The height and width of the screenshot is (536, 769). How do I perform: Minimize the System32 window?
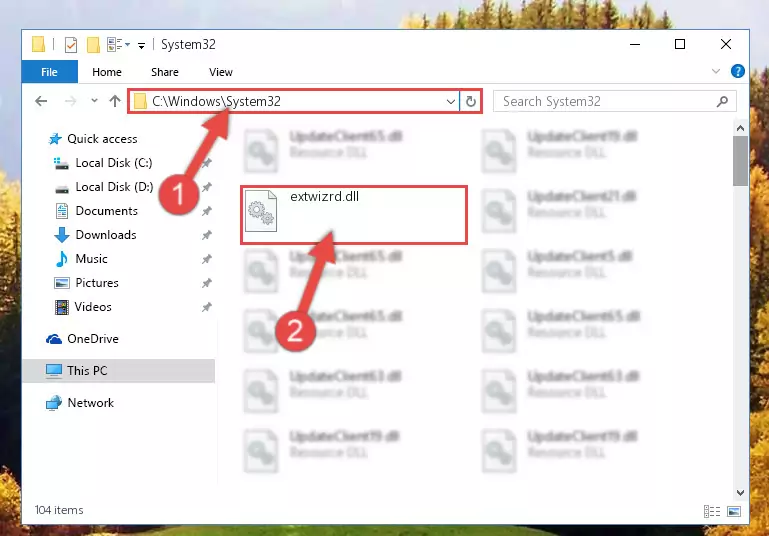[635, 44]
